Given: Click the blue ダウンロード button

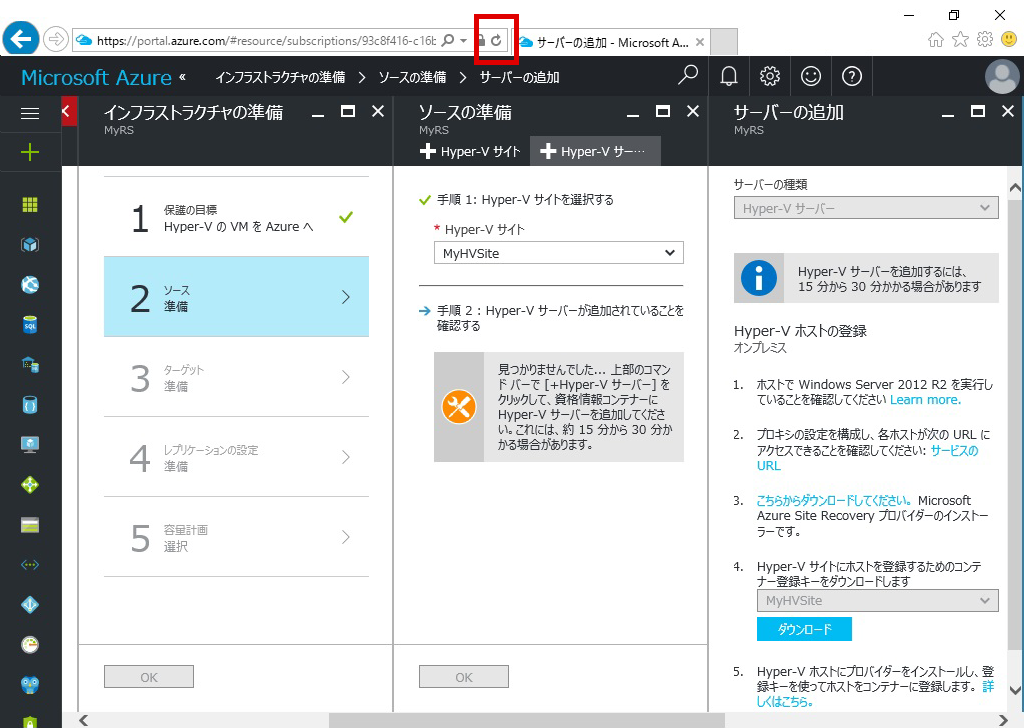Looking at the screenshot, I should tap(805, 629).
